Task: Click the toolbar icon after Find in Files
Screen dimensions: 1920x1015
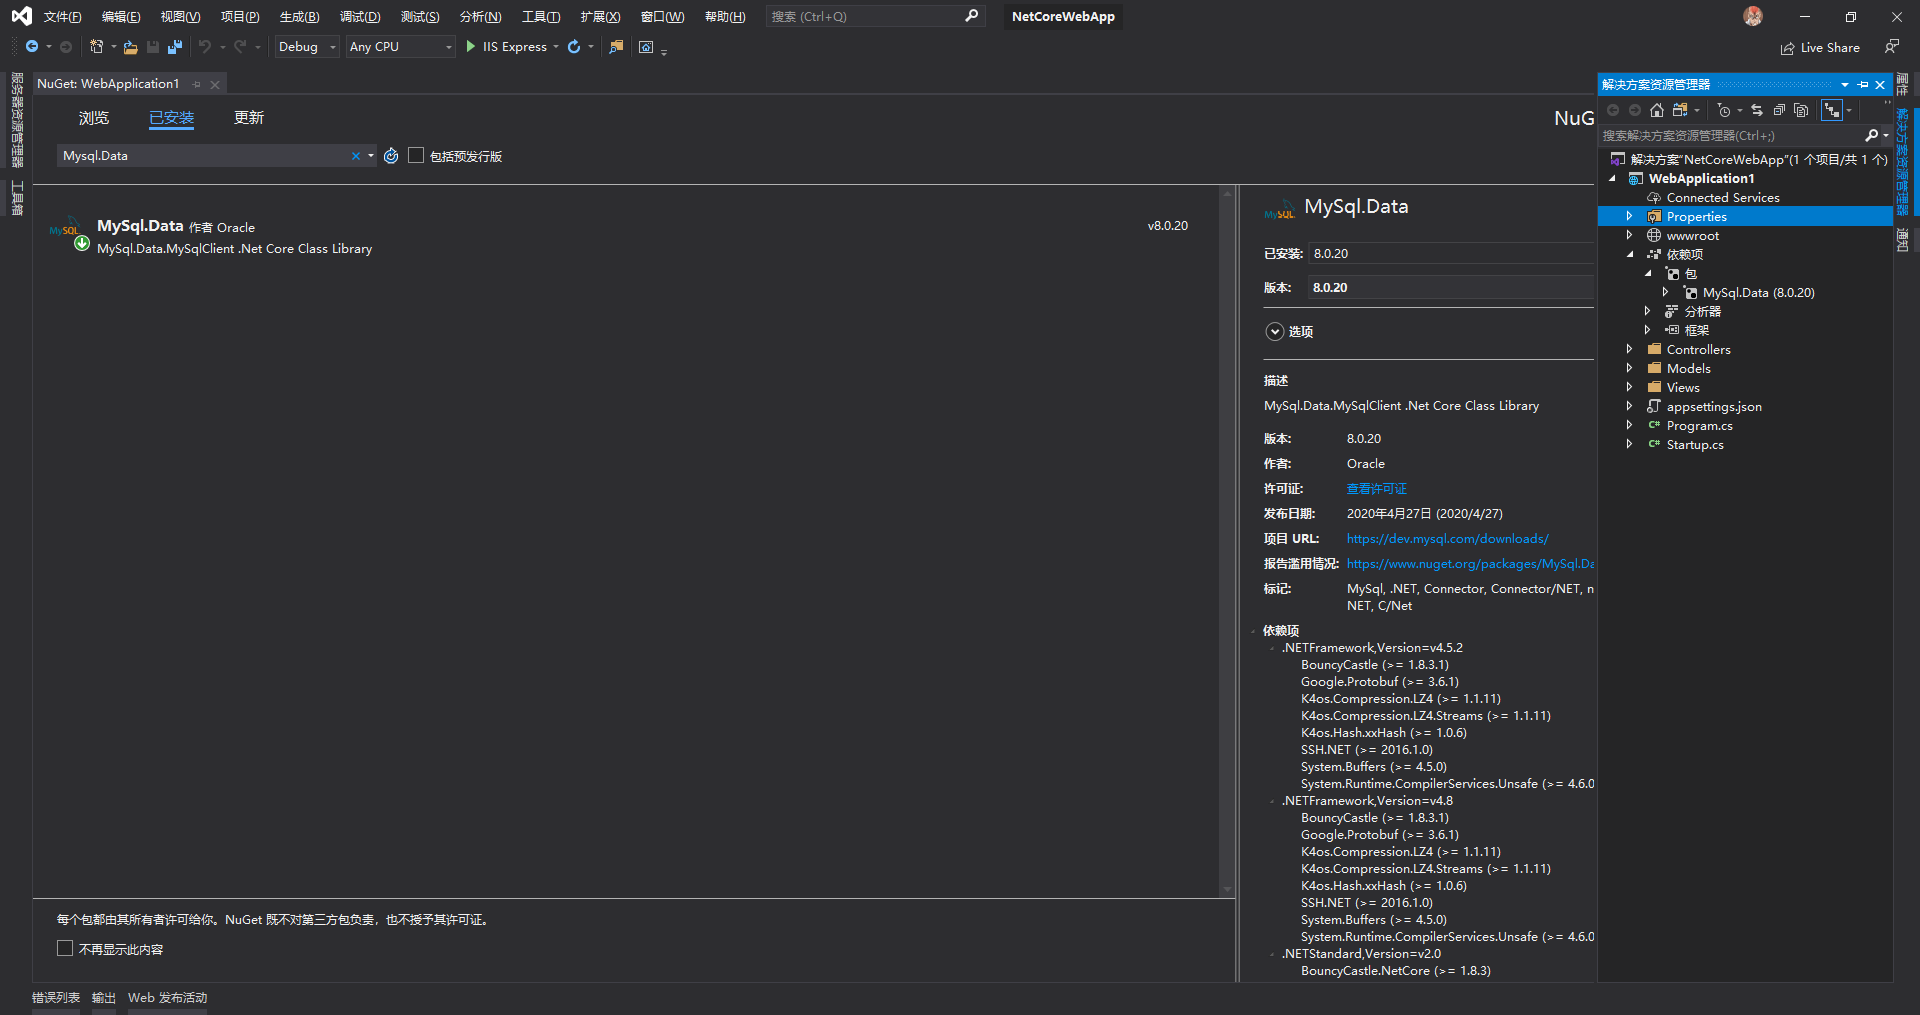Action: tap(646, 47)
